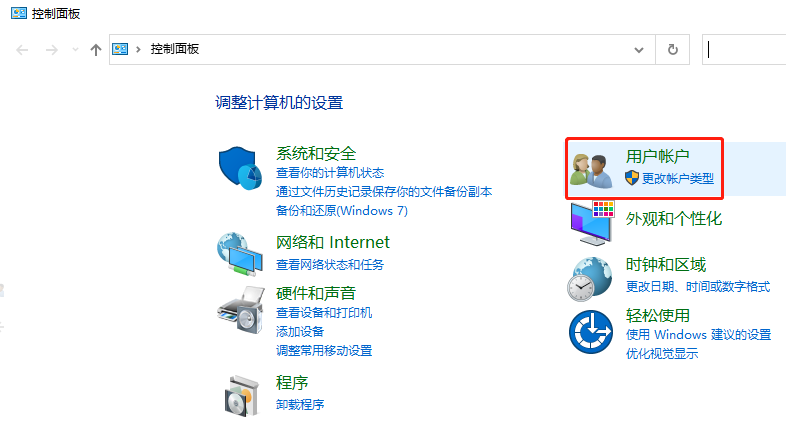
Task: Expand the address bar history dropdown
Action: [x=639, y=50]
